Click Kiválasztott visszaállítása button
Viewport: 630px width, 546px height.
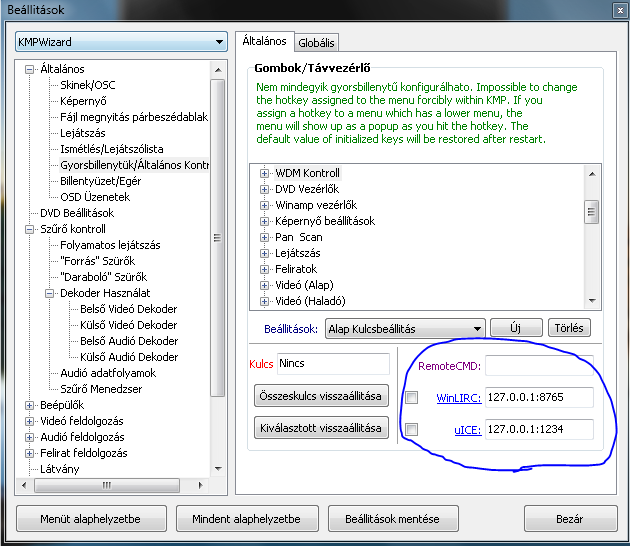click(321, 428)
